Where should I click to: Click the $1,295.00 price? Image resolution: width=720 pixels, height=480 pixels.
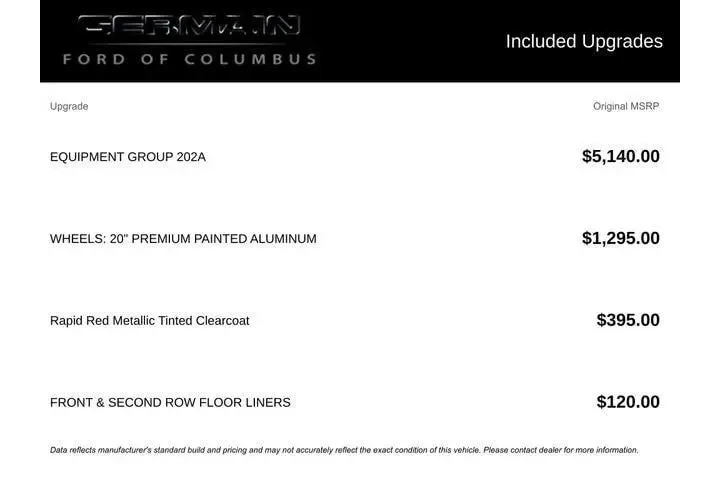pyautogui.click(x=620, y=238)
